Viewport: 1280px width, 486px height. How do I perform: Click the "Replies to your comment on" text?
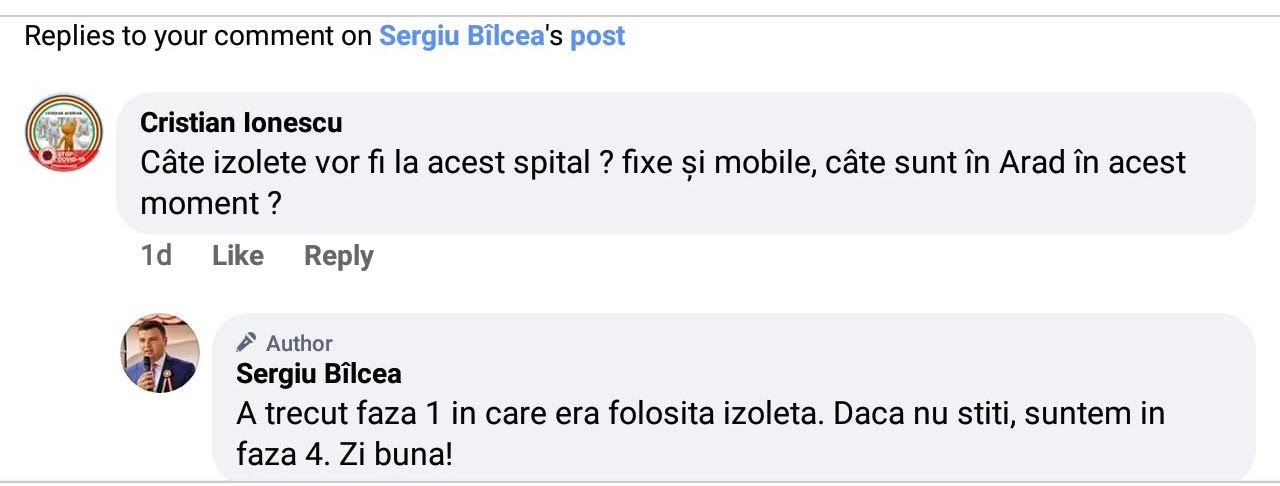(x=198, y=36)
